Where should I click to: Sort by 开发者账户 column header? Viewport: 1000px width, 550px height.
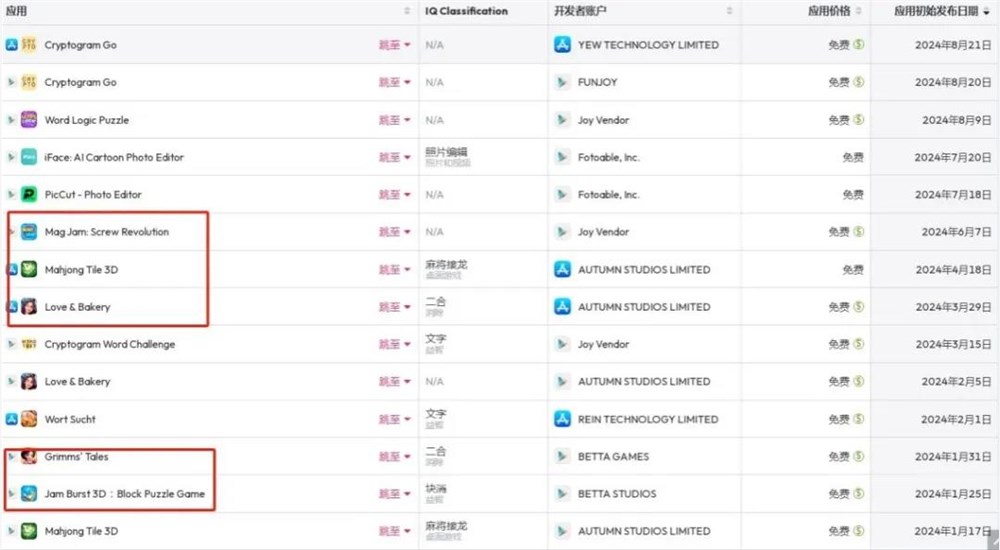pos(580,11)
